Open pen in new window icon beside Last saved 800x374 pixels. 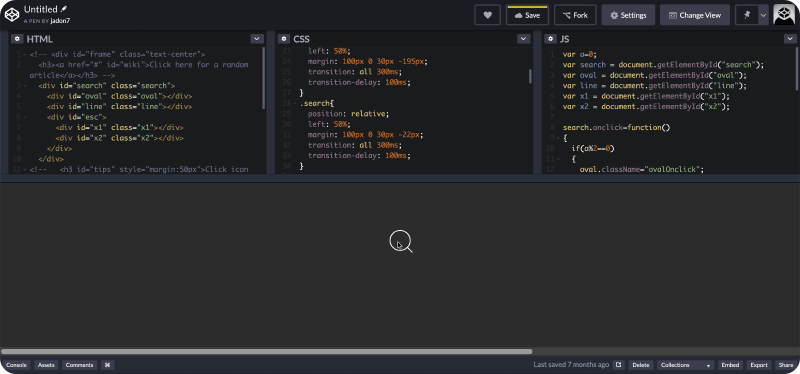click(x=618, y=365)
